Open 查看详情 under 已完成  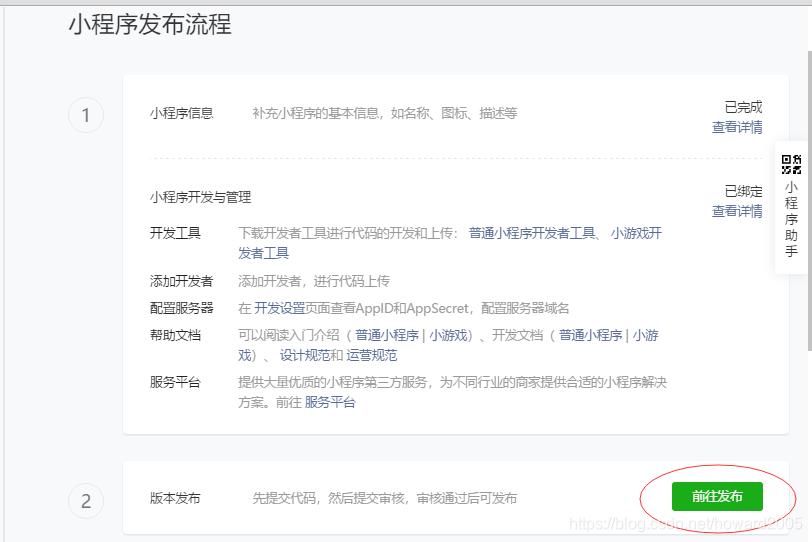tap(737, 127)
